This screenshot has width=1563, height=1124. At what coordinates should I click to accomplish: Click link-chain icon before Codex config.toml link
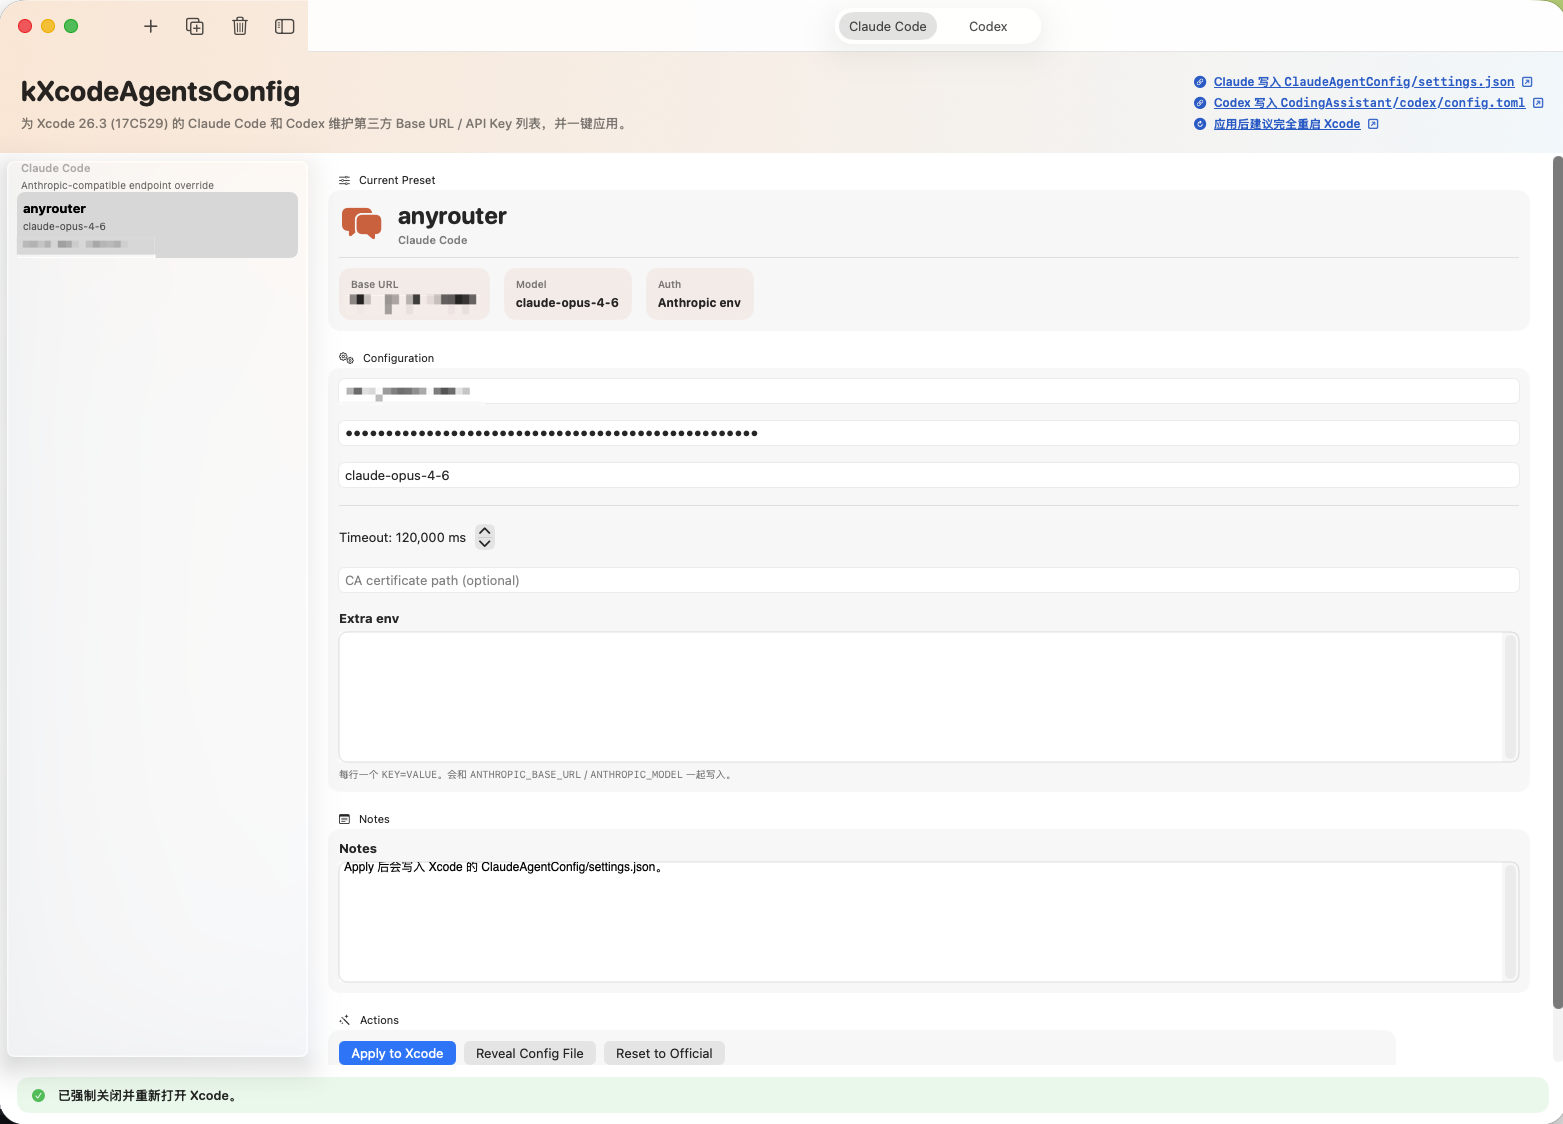1200,103
